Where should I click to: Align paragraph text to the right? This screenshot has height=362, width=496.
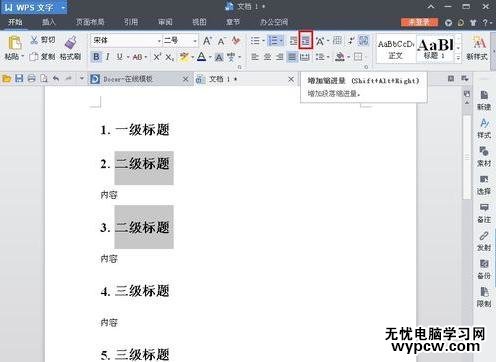[x=280, y=57]
